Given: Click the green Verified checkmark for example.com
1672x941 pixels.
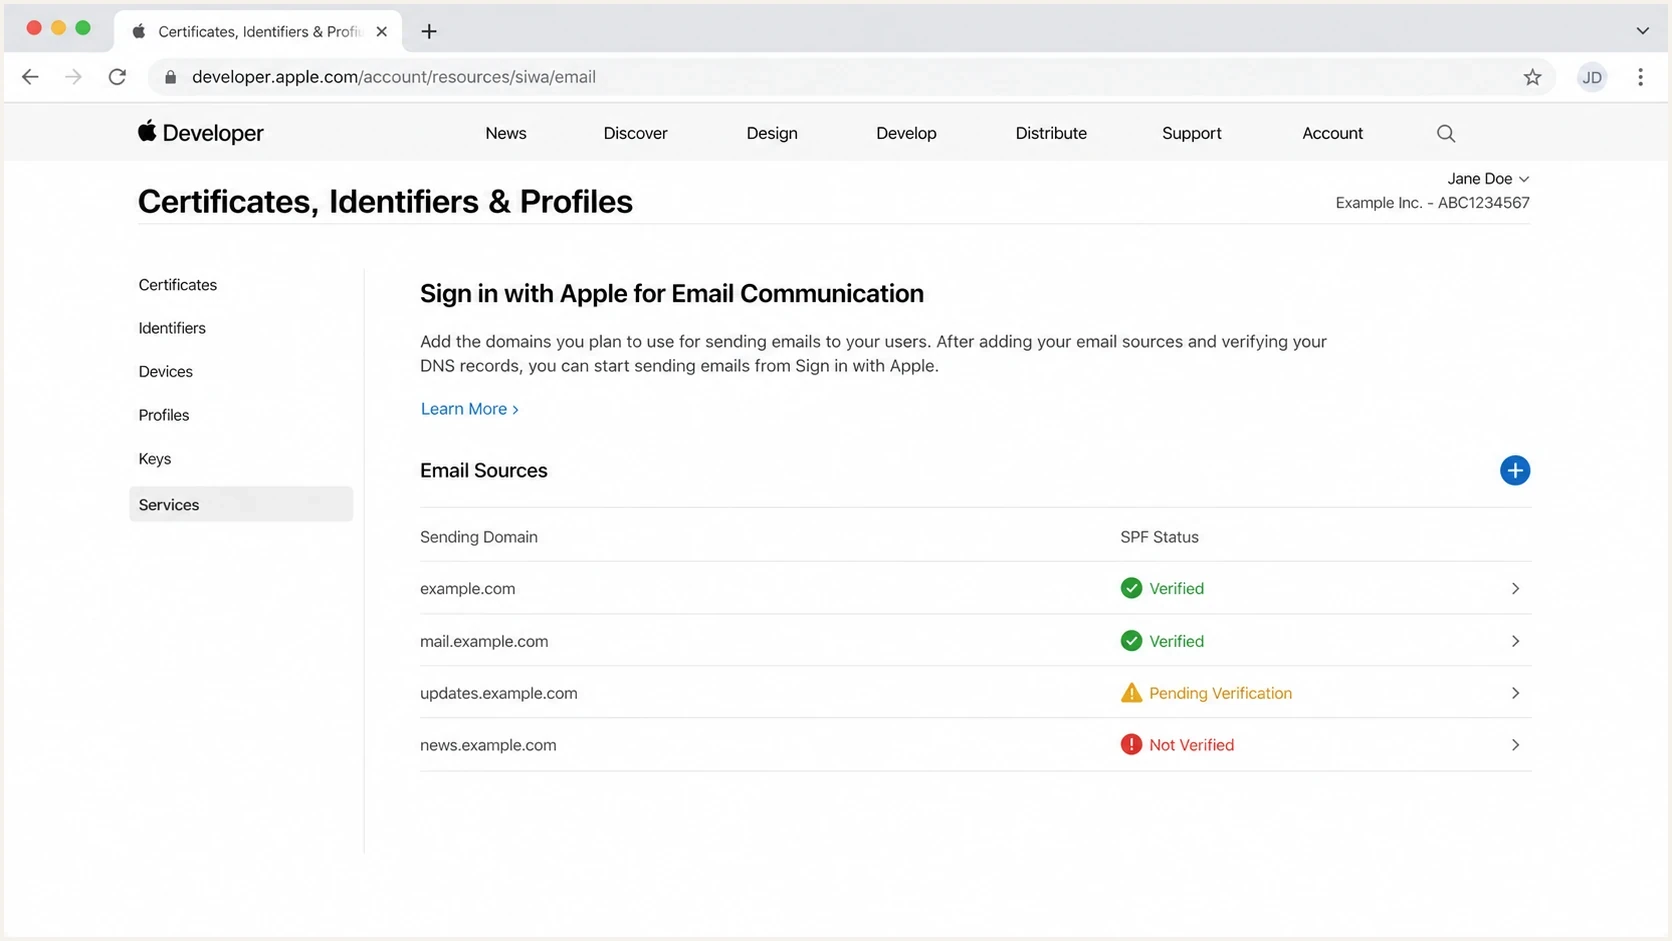Looking at the screenshot, I should (1131, 588).
